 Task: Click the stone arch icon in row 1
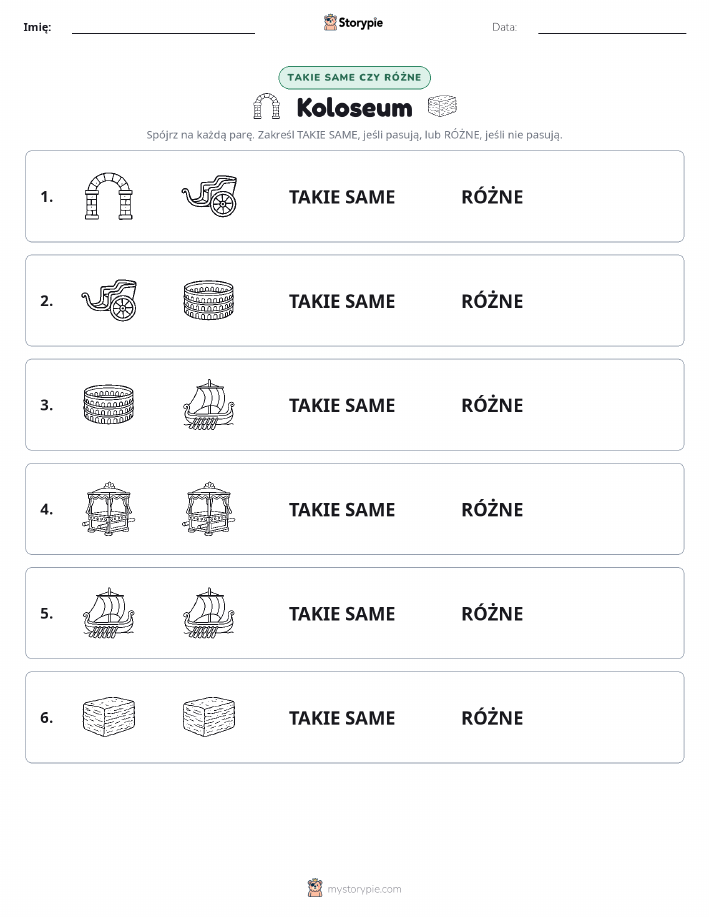(x=109, y=196)
